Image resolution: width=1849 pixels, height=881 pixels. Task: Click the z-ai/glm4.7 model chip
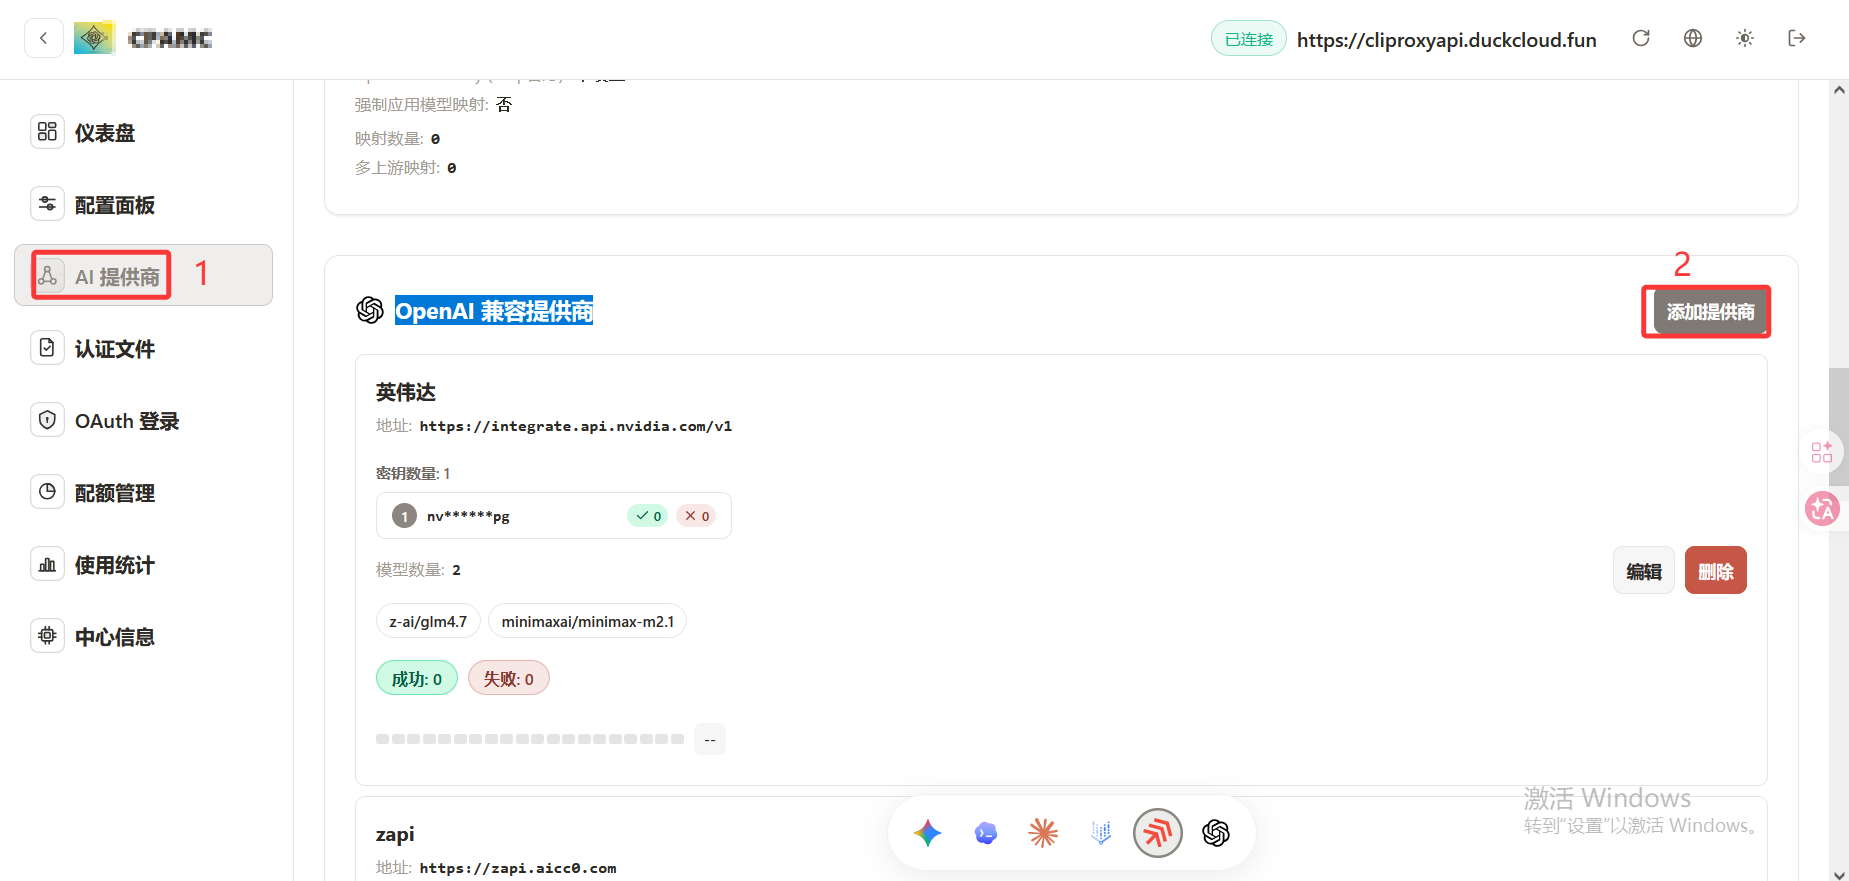coord(428,621)
